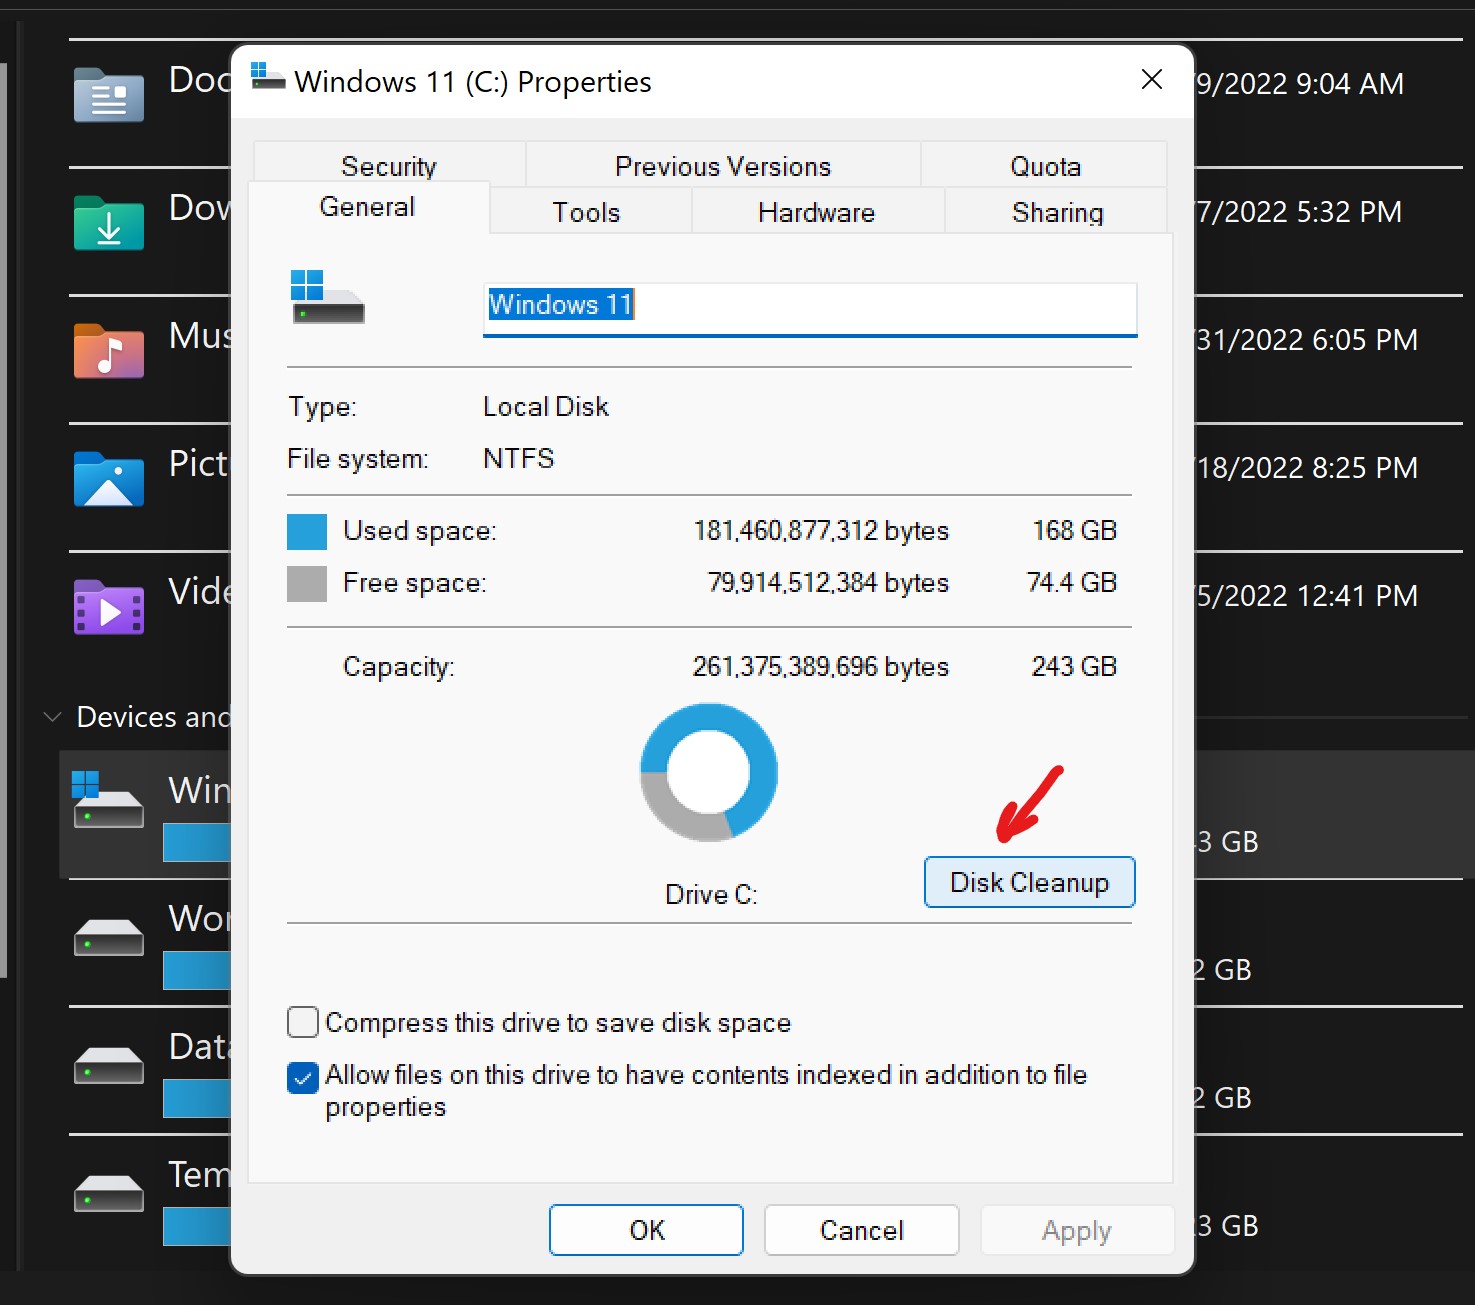Click the 'NTFS' file system value
Viewport: 1475px width, 1305px height.
pyautogui.click(x=518, y=459)
